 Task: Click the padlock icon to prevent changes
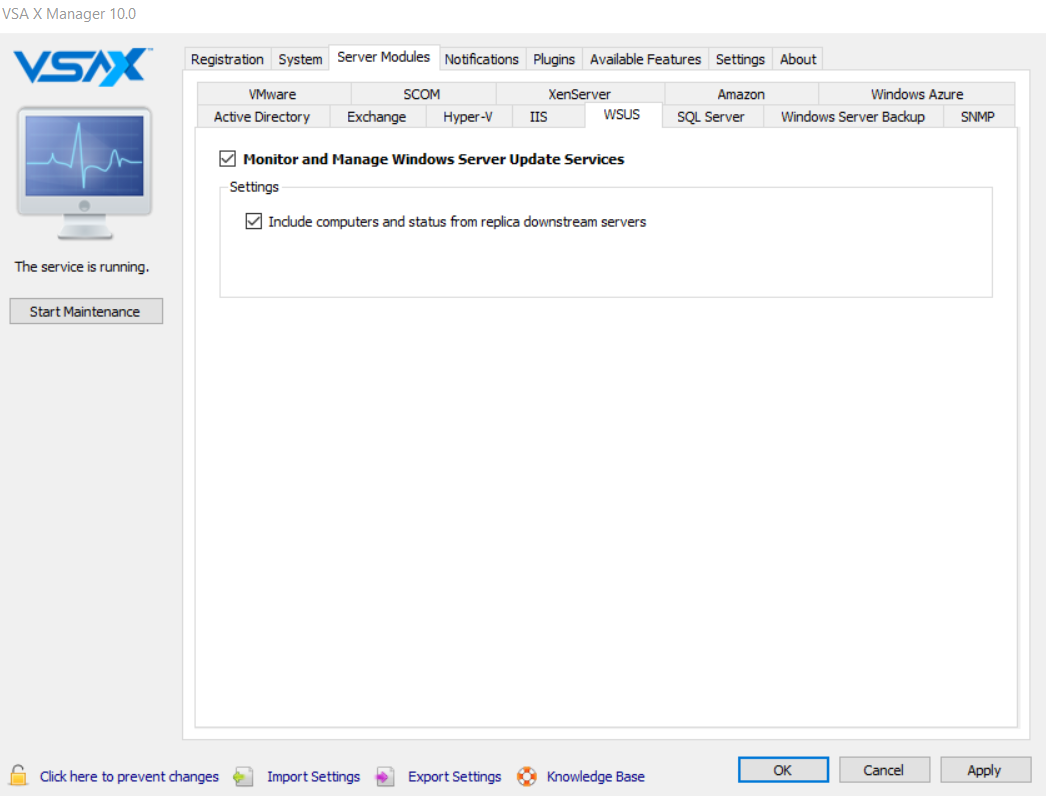click(19, 775)
